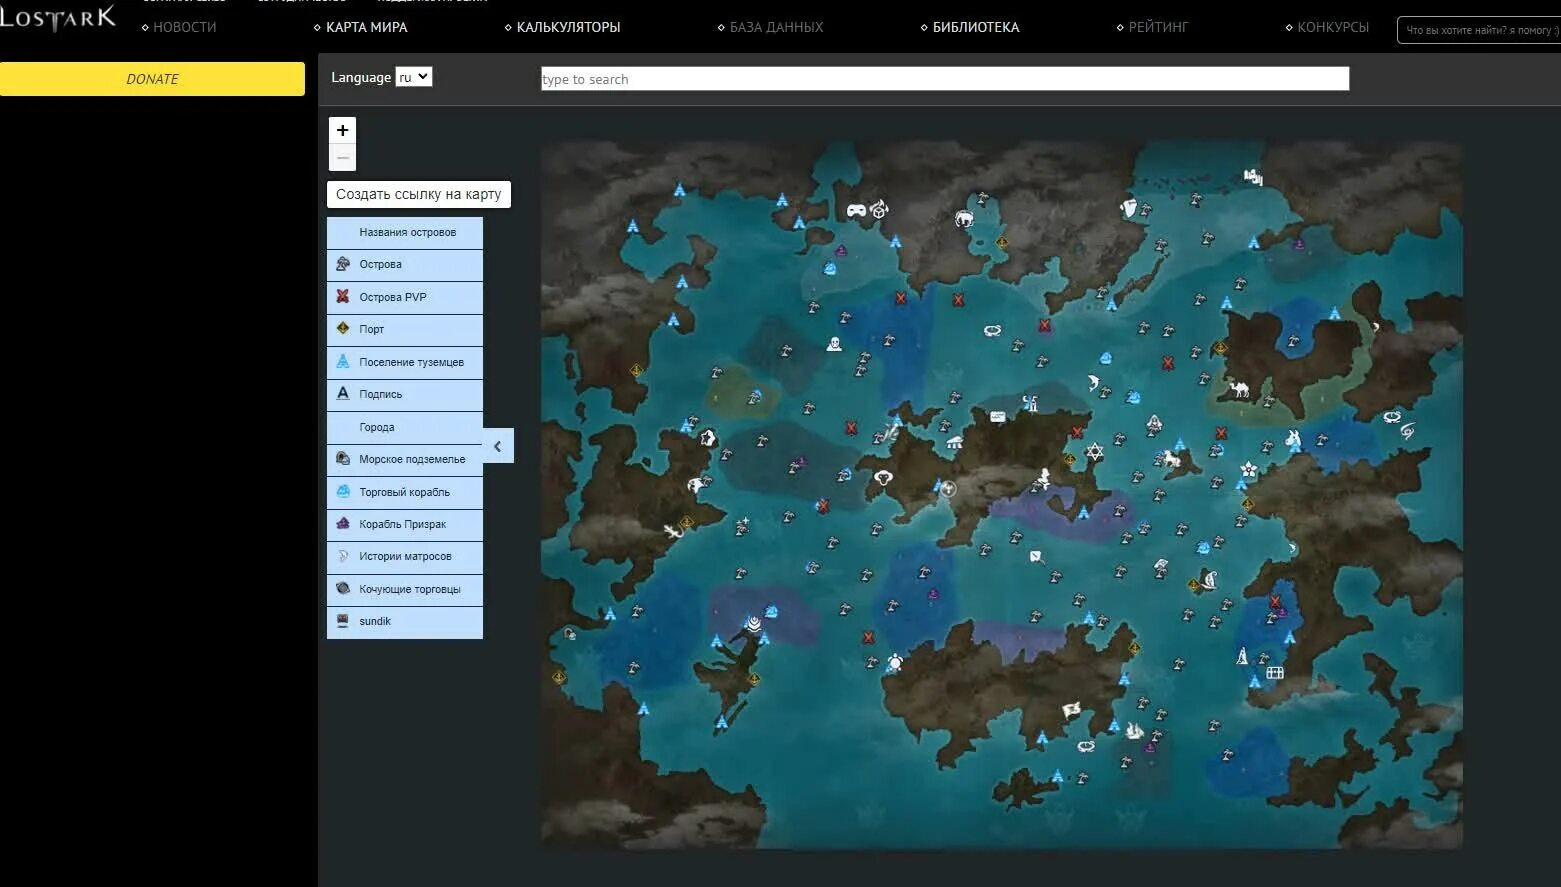This screenshot has width=1561, height=887.
Task: Toggle the Порт layer
Action: (x=405, y=329)
